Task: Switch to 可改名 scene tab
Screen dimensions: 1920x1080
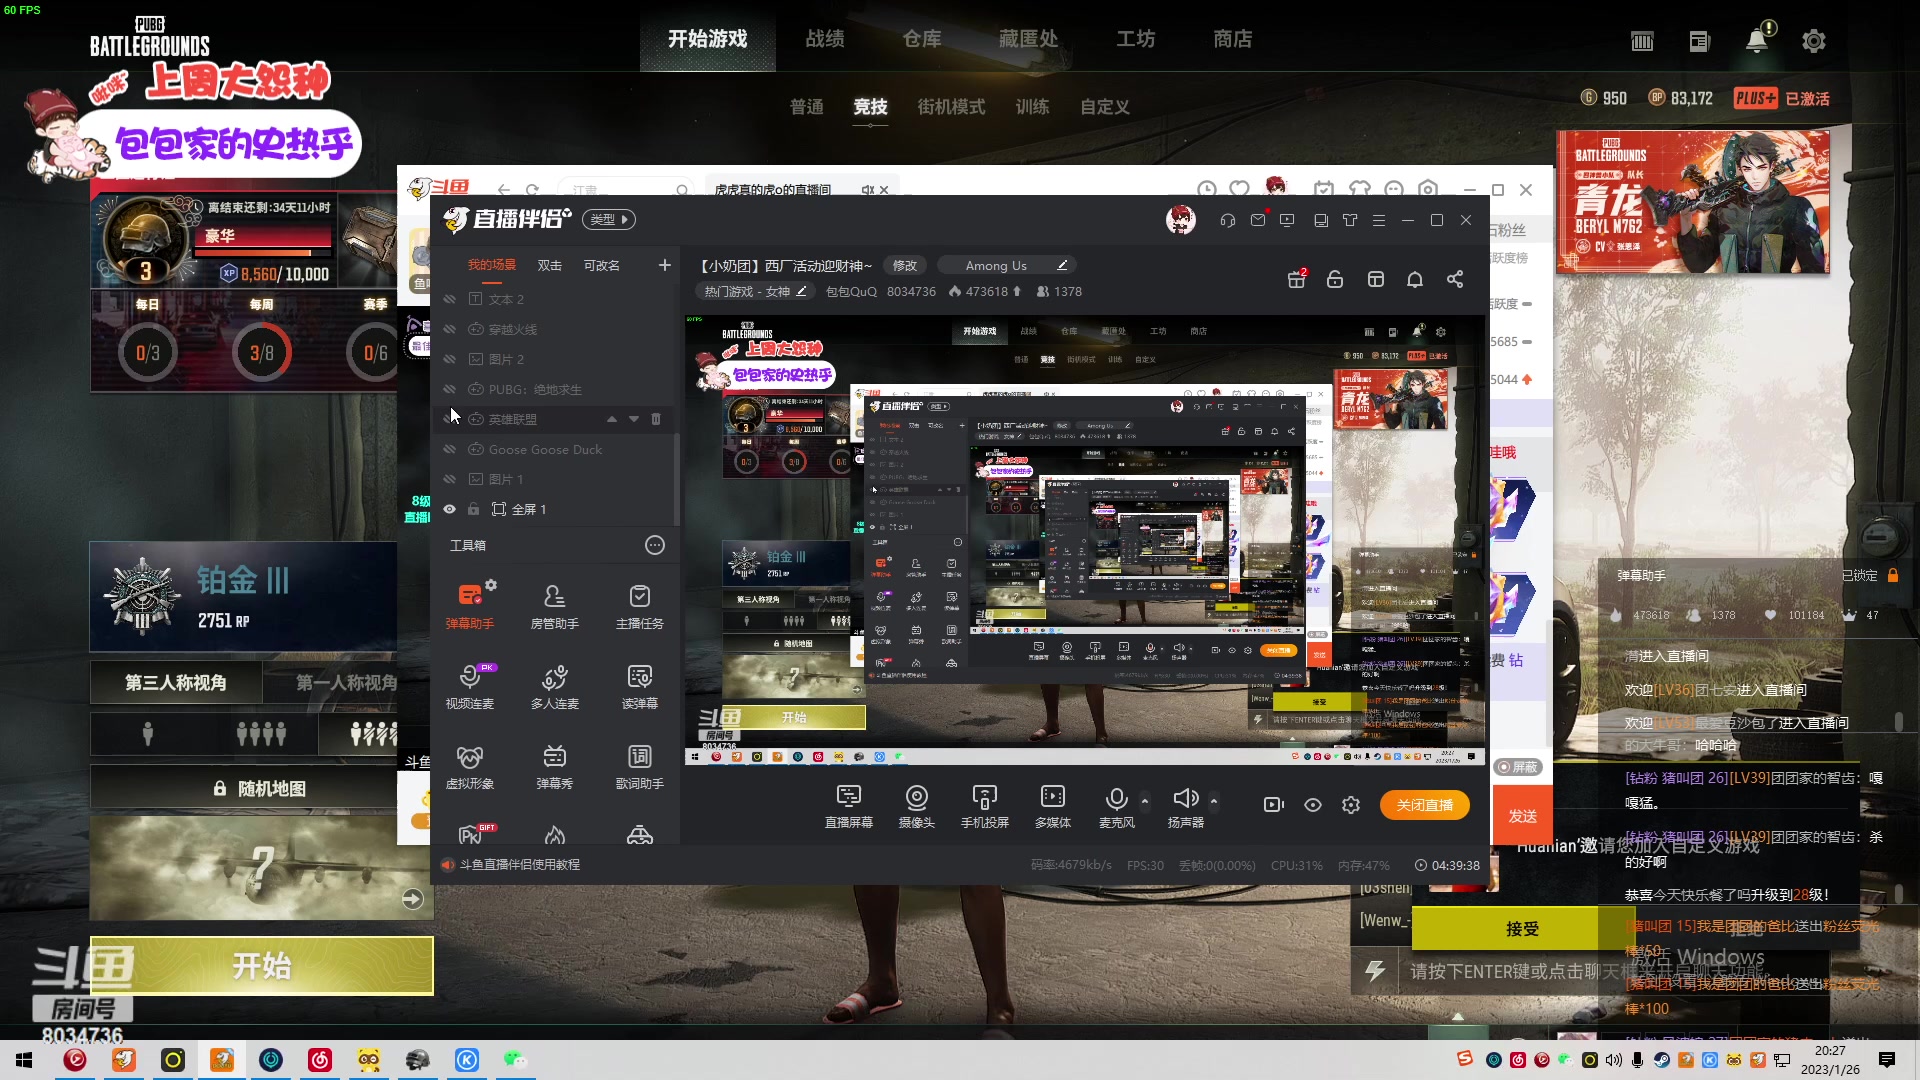Action: coord(602,265)
